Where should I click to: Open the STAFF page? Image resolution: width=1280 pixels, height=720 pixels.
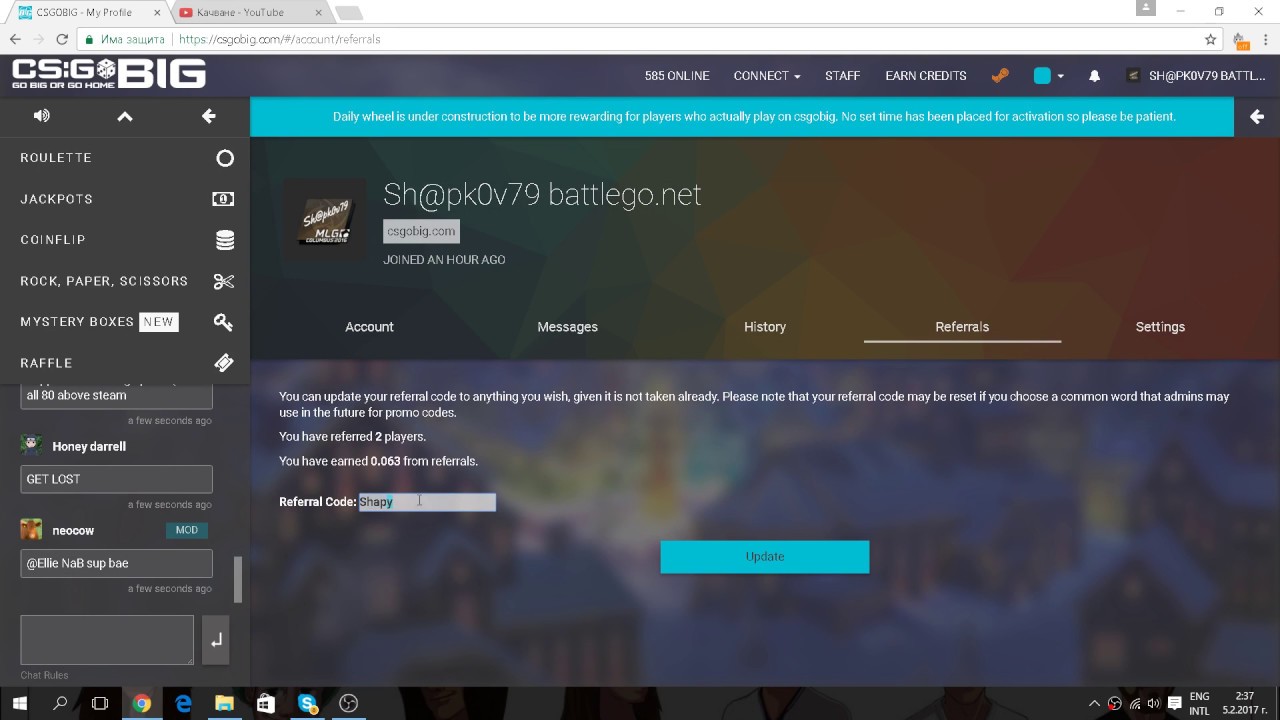coord(843,76)
